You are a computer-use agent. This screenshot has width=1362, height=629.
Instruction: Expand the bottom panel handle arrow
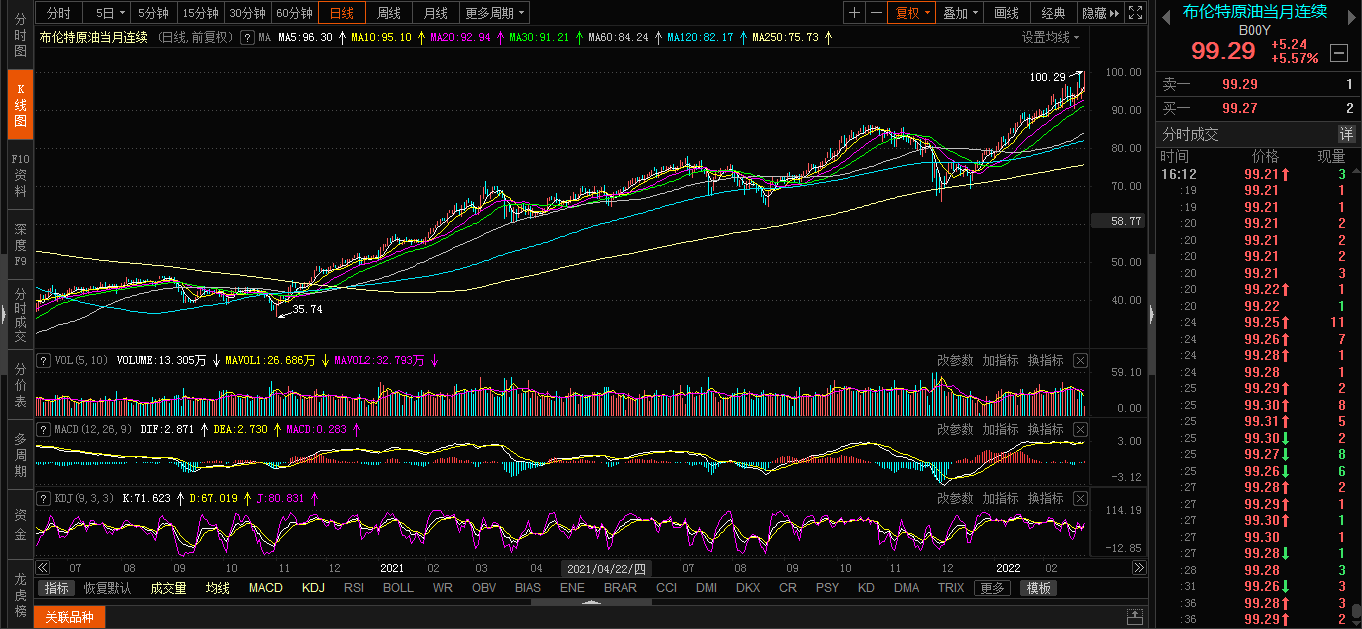tap(590, 602)
